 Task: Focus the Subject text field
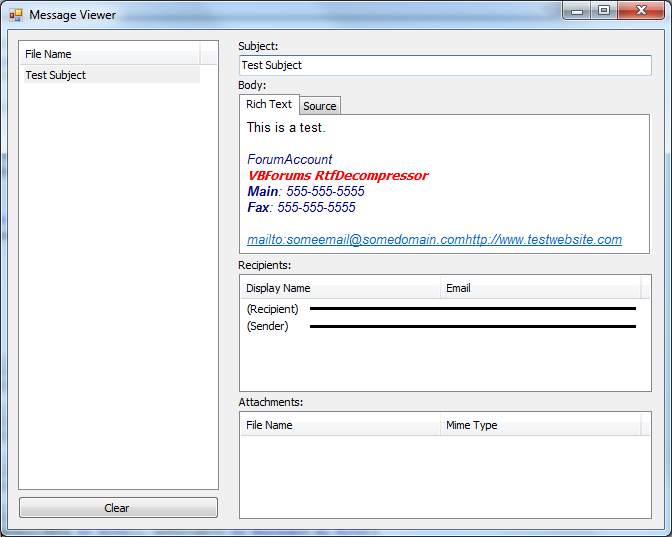click(x=445, y=65)
